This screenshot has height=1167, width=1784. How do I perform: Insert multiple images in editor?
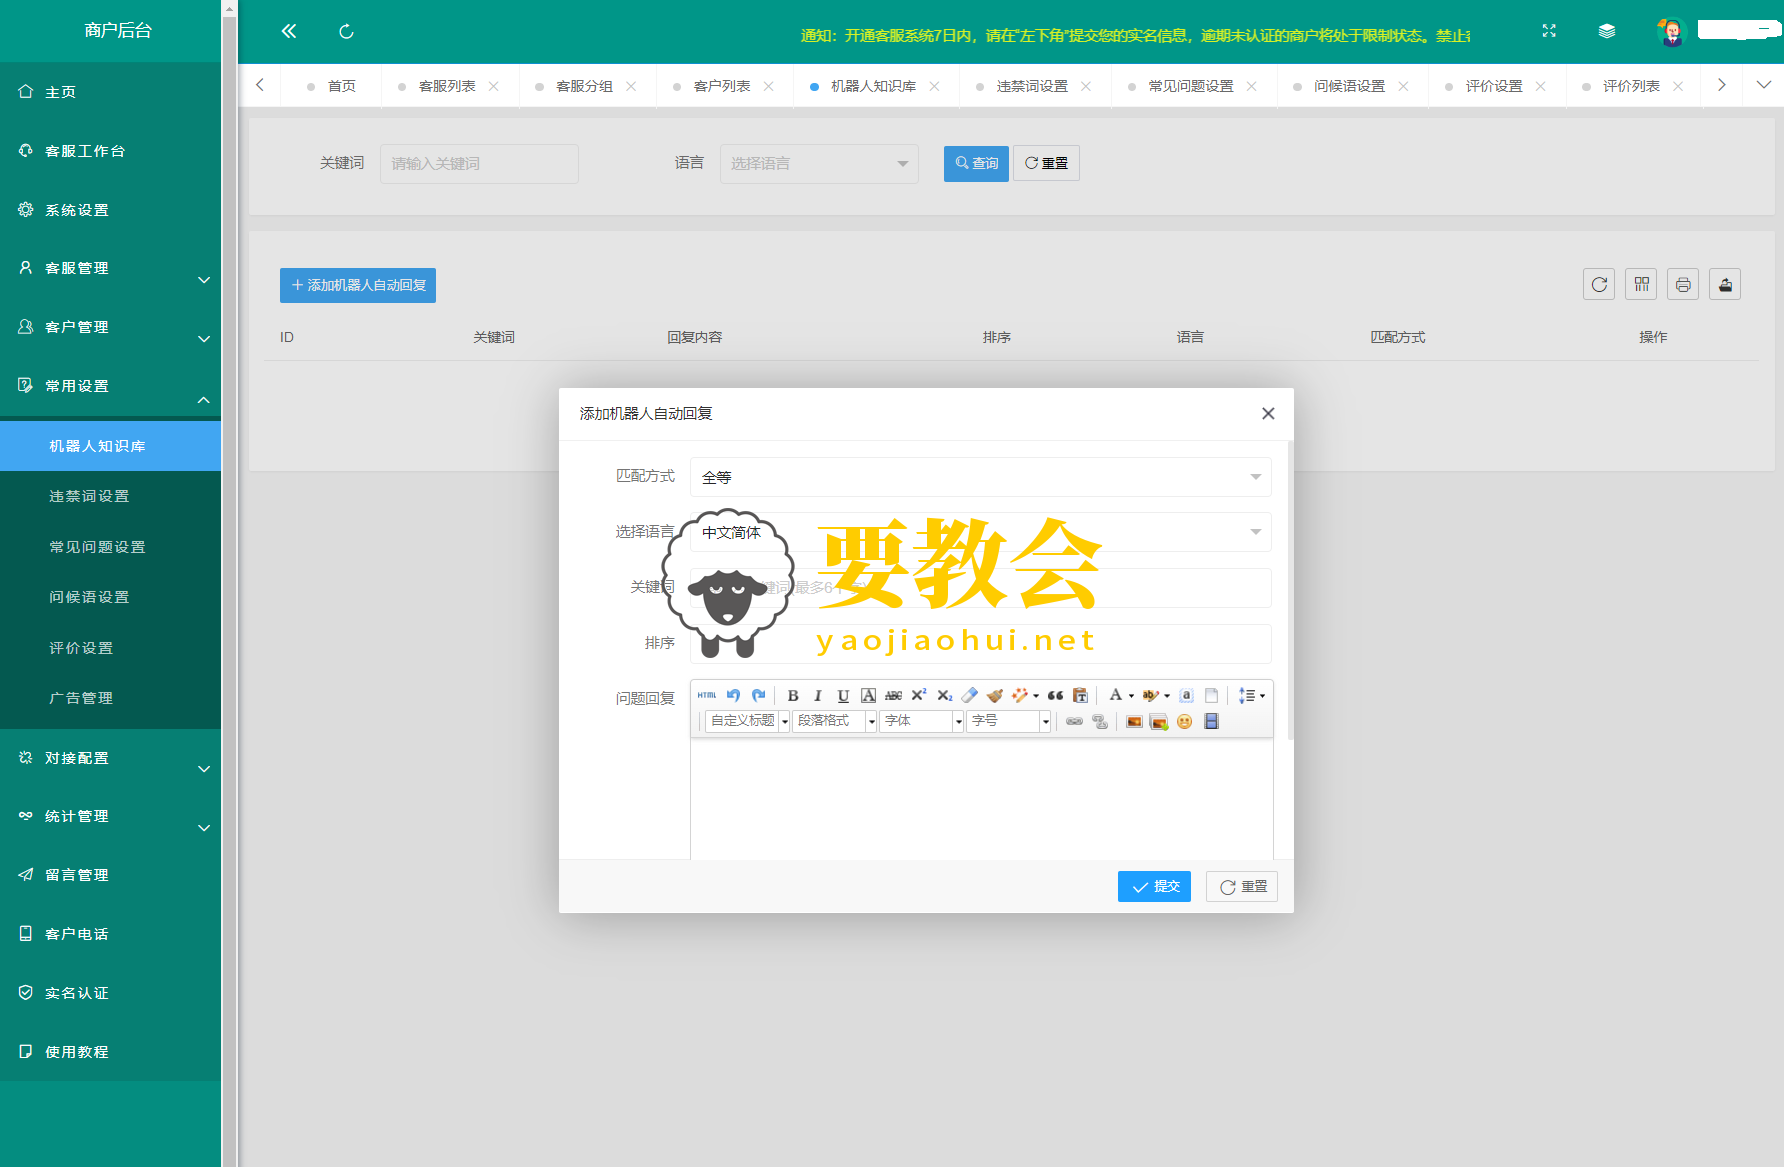click(1159, 721)
